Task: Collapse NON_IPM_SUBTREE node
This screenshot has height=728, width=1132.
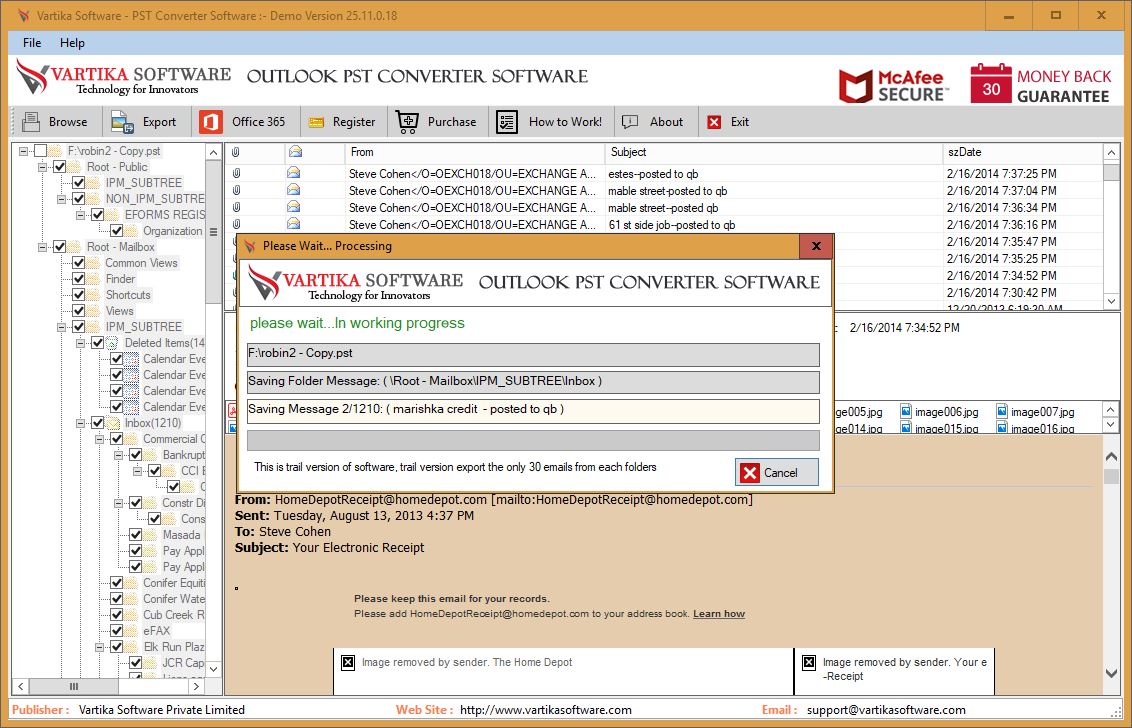Action: pos(61,199)
